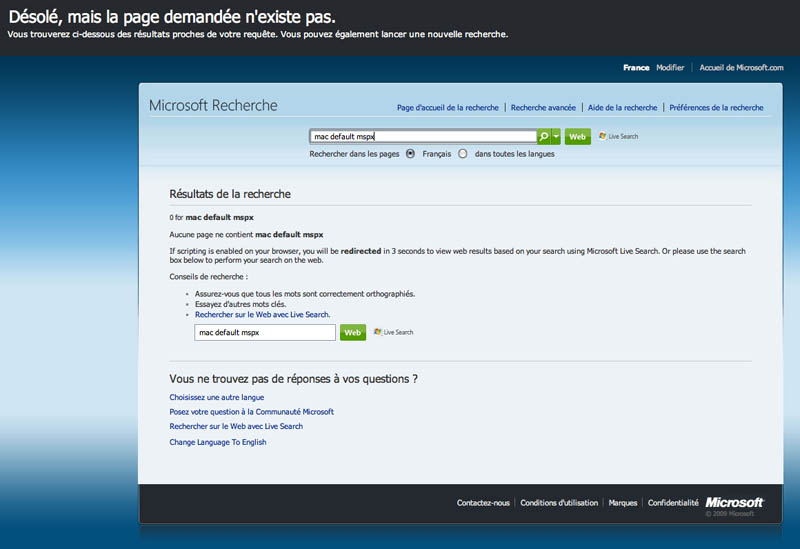
Task: Click 'Essayez d'autres mots clés.' tip
Action: [x=240, y=304]
